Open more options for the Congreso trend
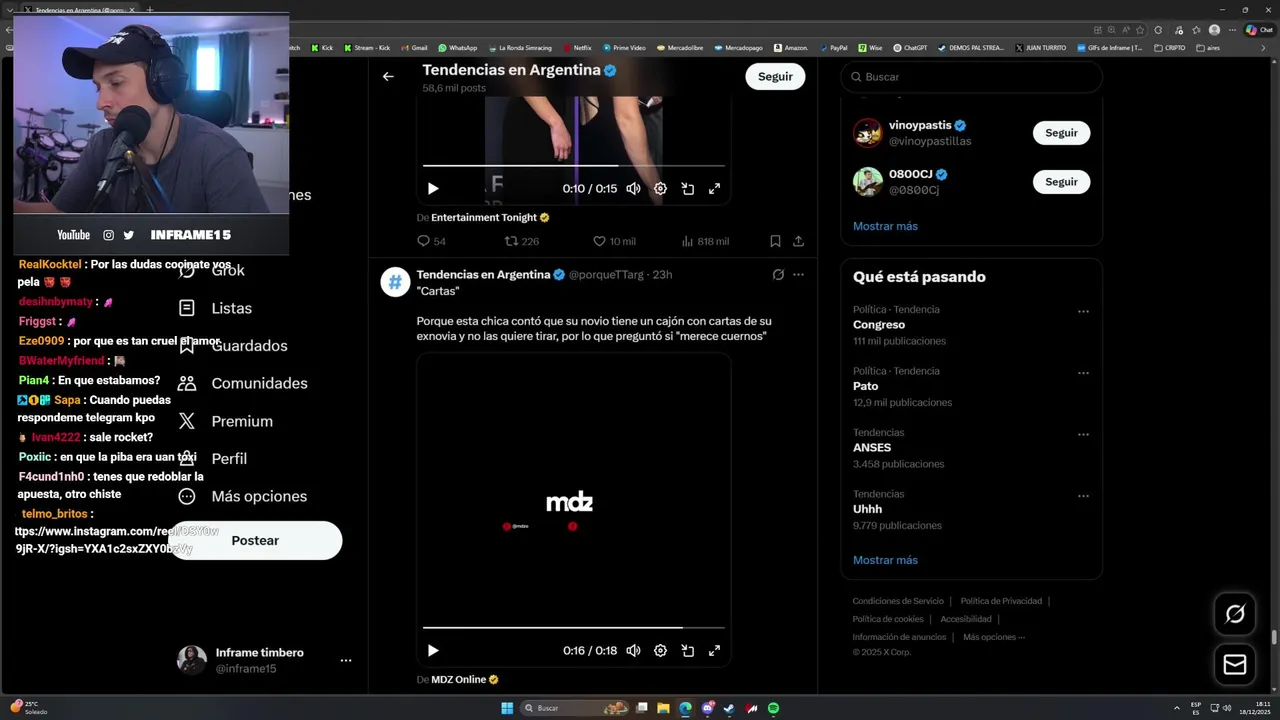 point(1083,312)
